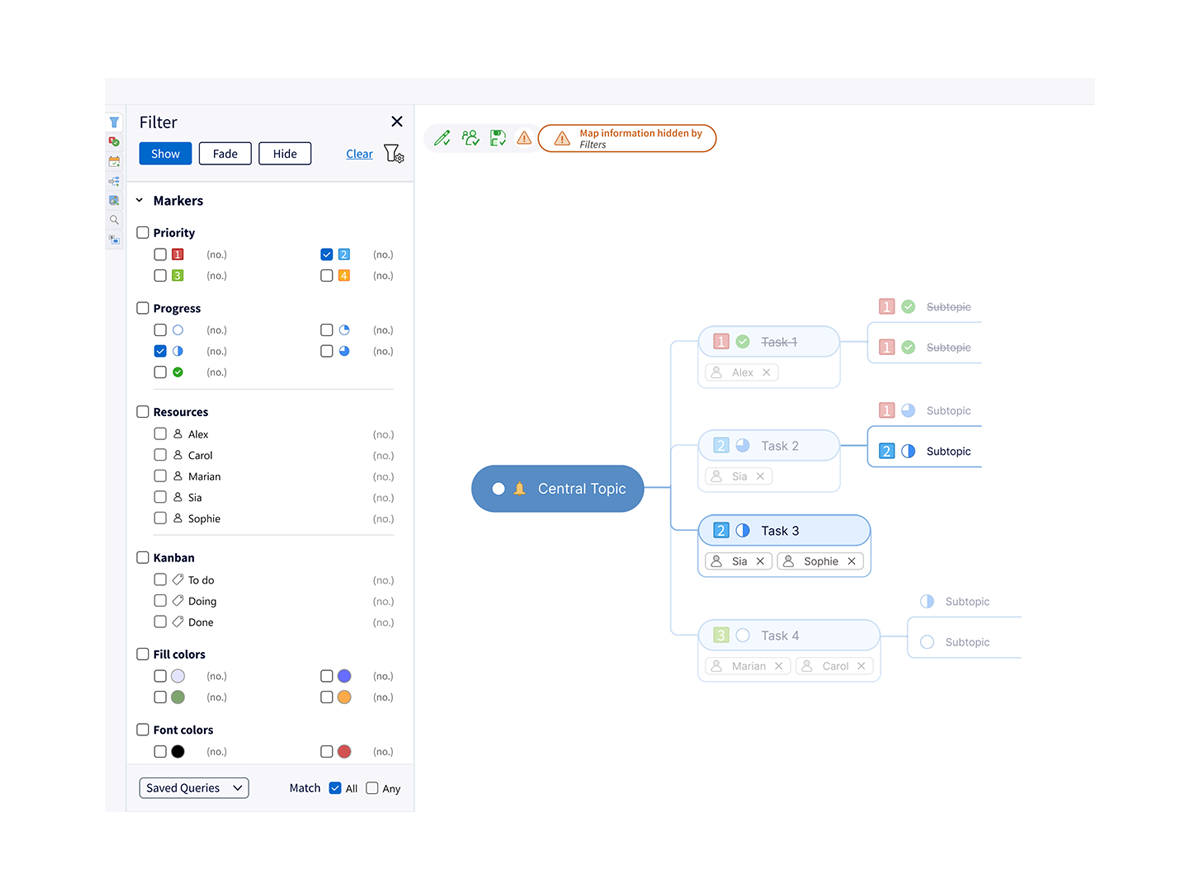1200x890 pixels.
Task: Collapse the Markers section chevron
Action: (x=140, y=201)
